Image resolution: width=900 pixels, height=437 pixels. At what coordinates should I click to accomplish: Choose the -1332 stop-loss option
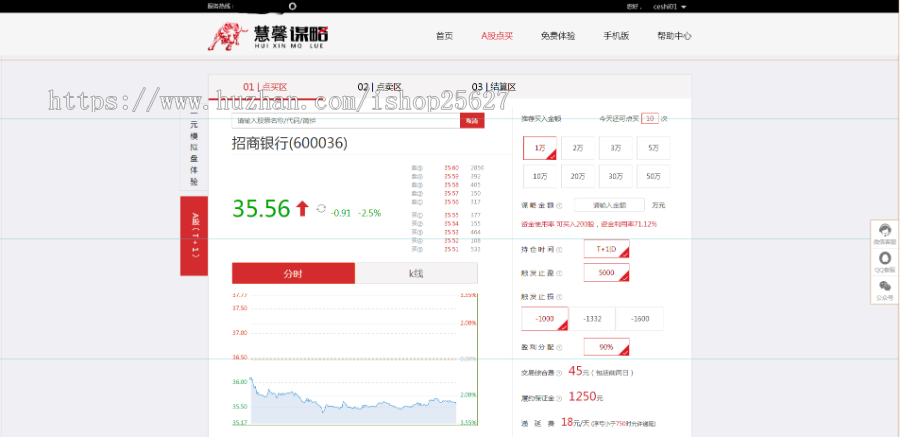(x=592, y=319)
